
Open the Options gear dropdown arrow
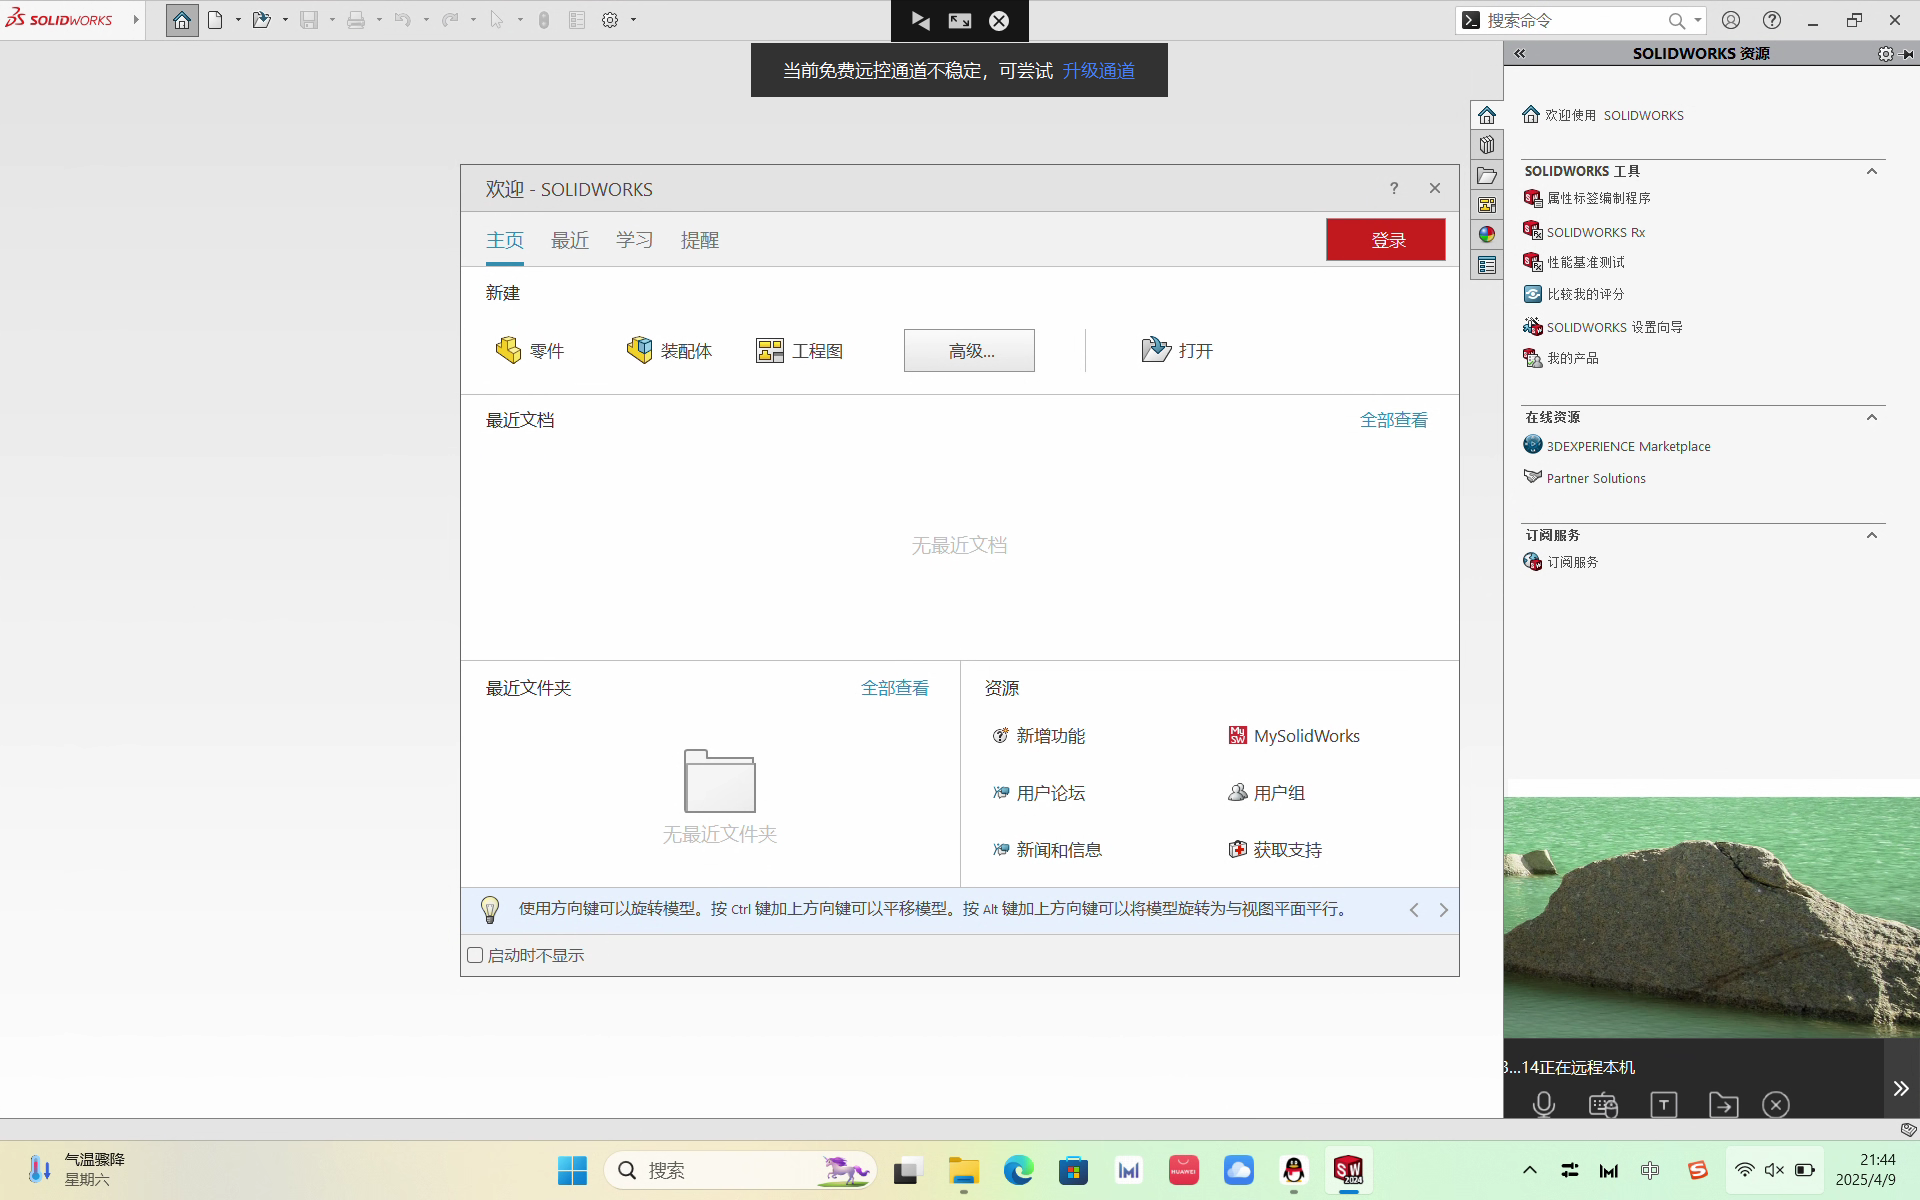pyautogui.click(x=634, y=20)
